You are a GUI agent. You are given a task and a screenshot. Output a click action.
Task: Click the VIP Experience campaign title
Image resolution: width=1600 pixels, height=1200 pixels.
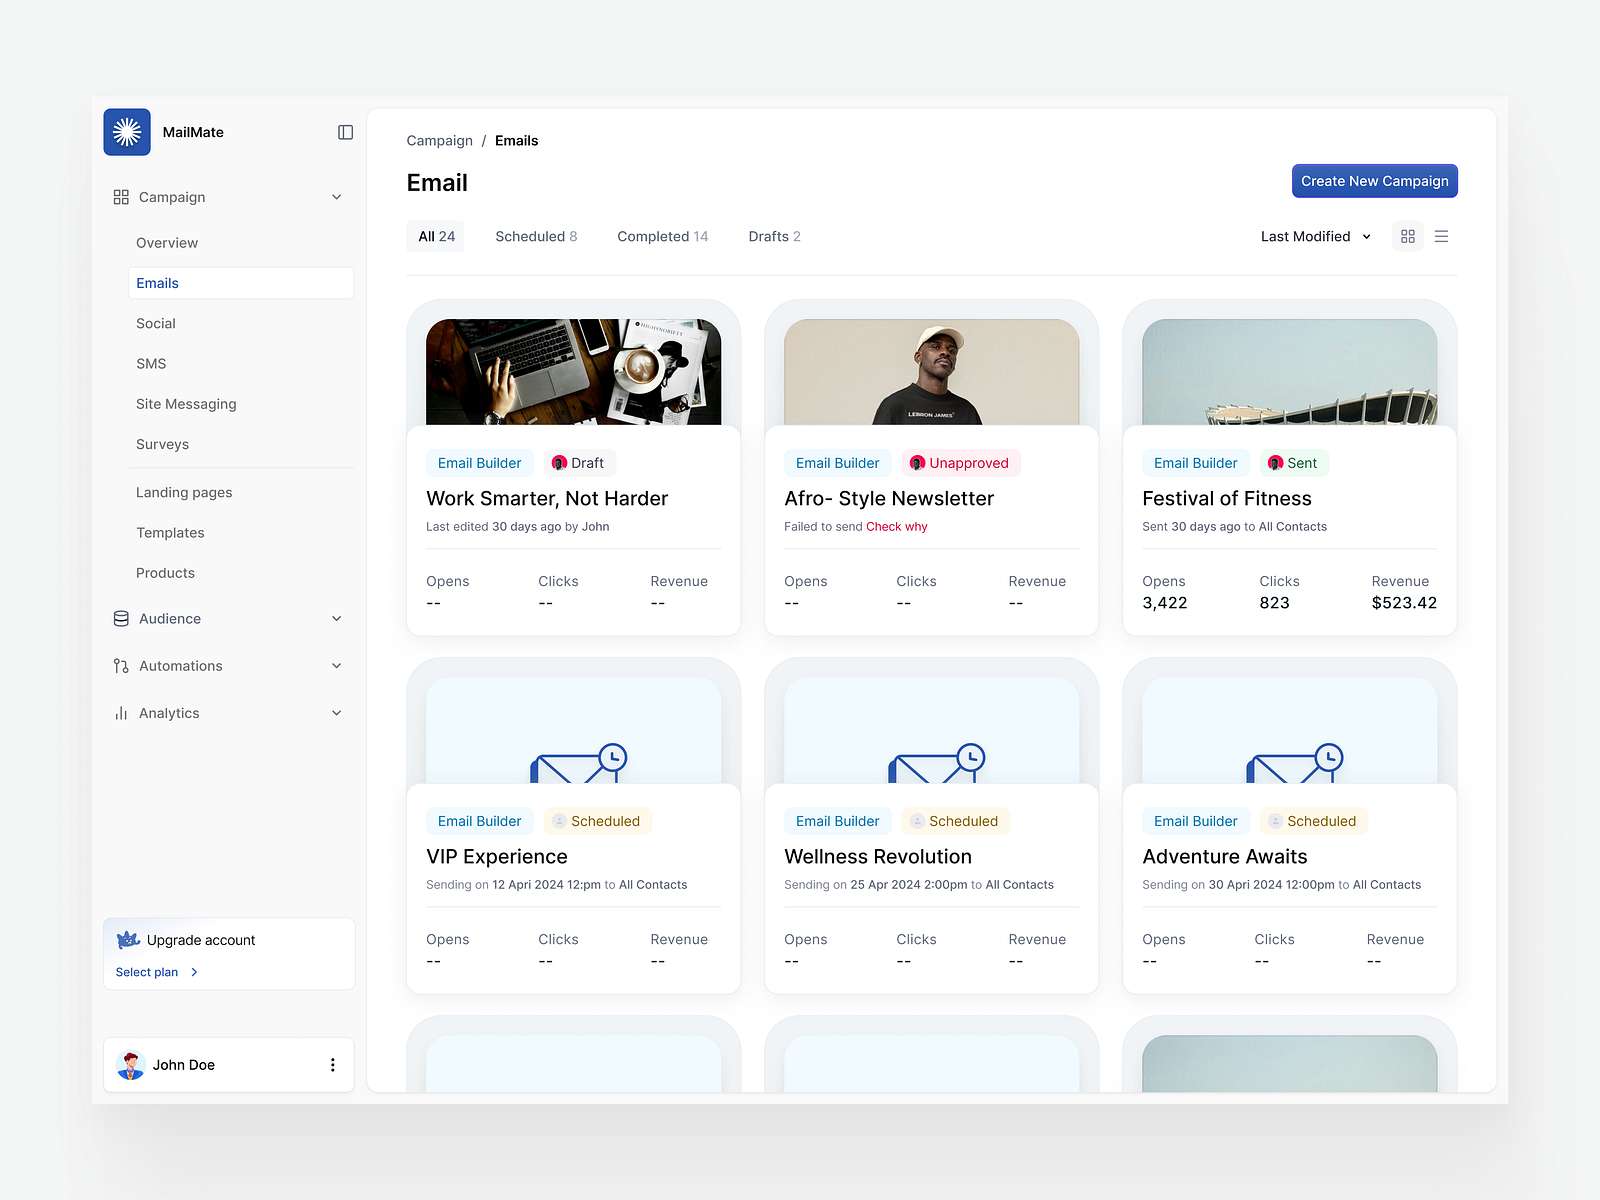tap(496, 857)
